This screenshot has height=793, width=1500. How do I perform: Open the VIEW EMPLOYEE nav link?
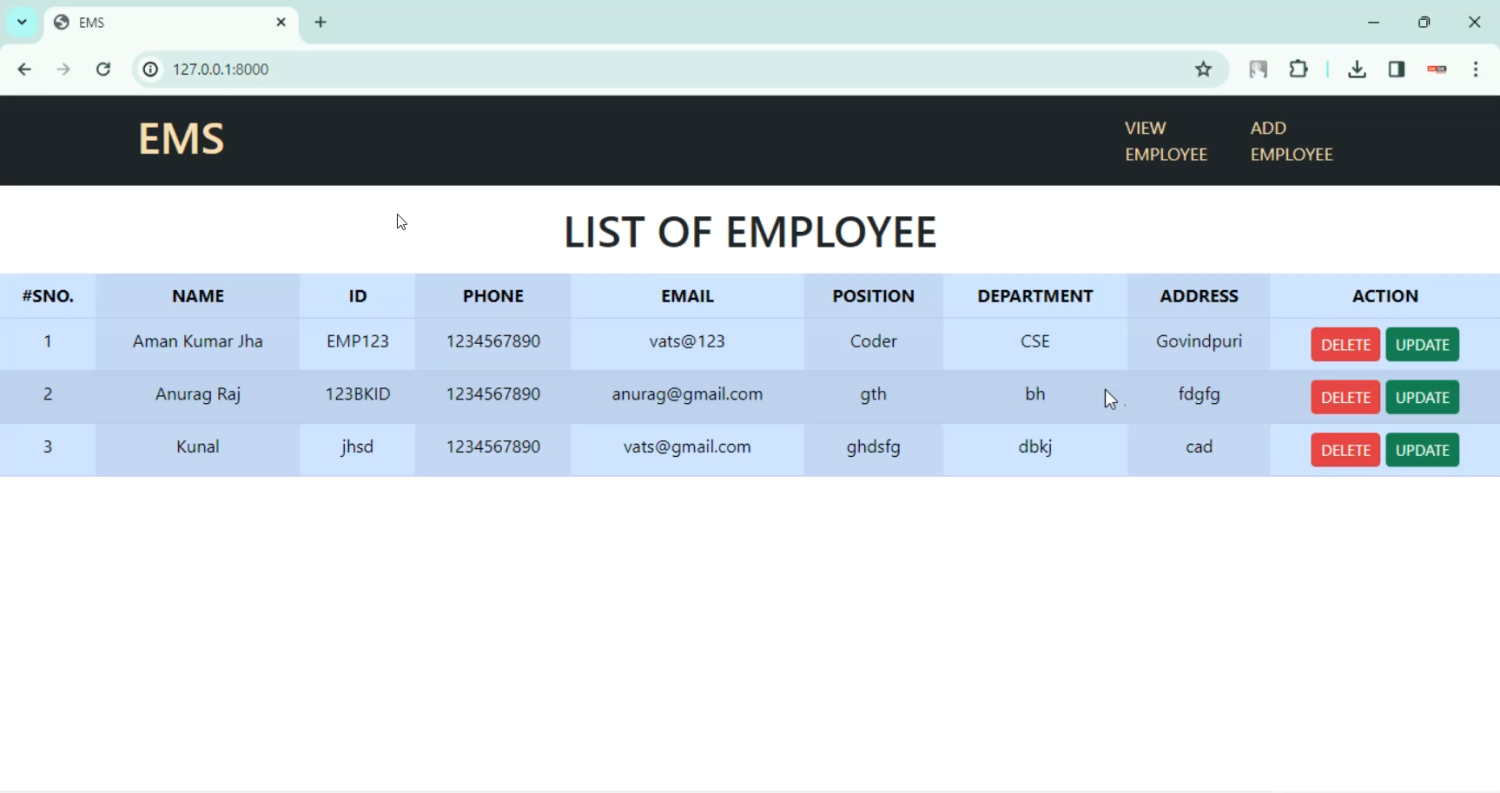(1166, 141)
